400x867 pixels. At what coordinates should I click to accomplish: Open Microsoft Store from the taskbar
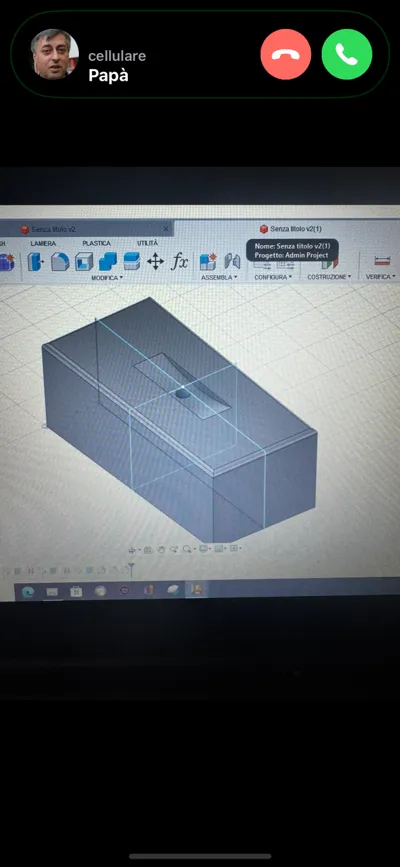point(76,591)
